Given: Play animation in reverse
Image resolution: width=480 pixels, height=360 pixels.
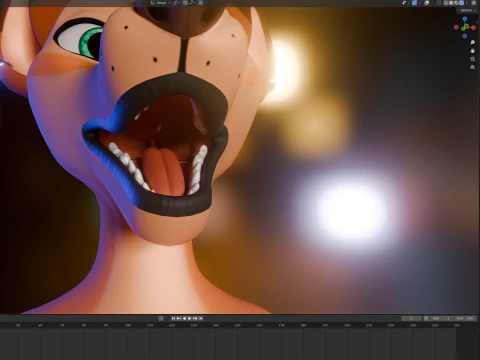Looking at the screenshot, I should click(x=184, y=318).
